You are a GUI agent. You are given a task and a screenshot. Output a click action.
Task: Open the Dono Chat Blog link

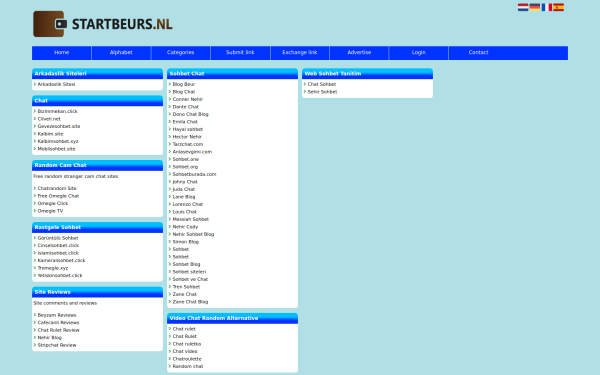191,114
